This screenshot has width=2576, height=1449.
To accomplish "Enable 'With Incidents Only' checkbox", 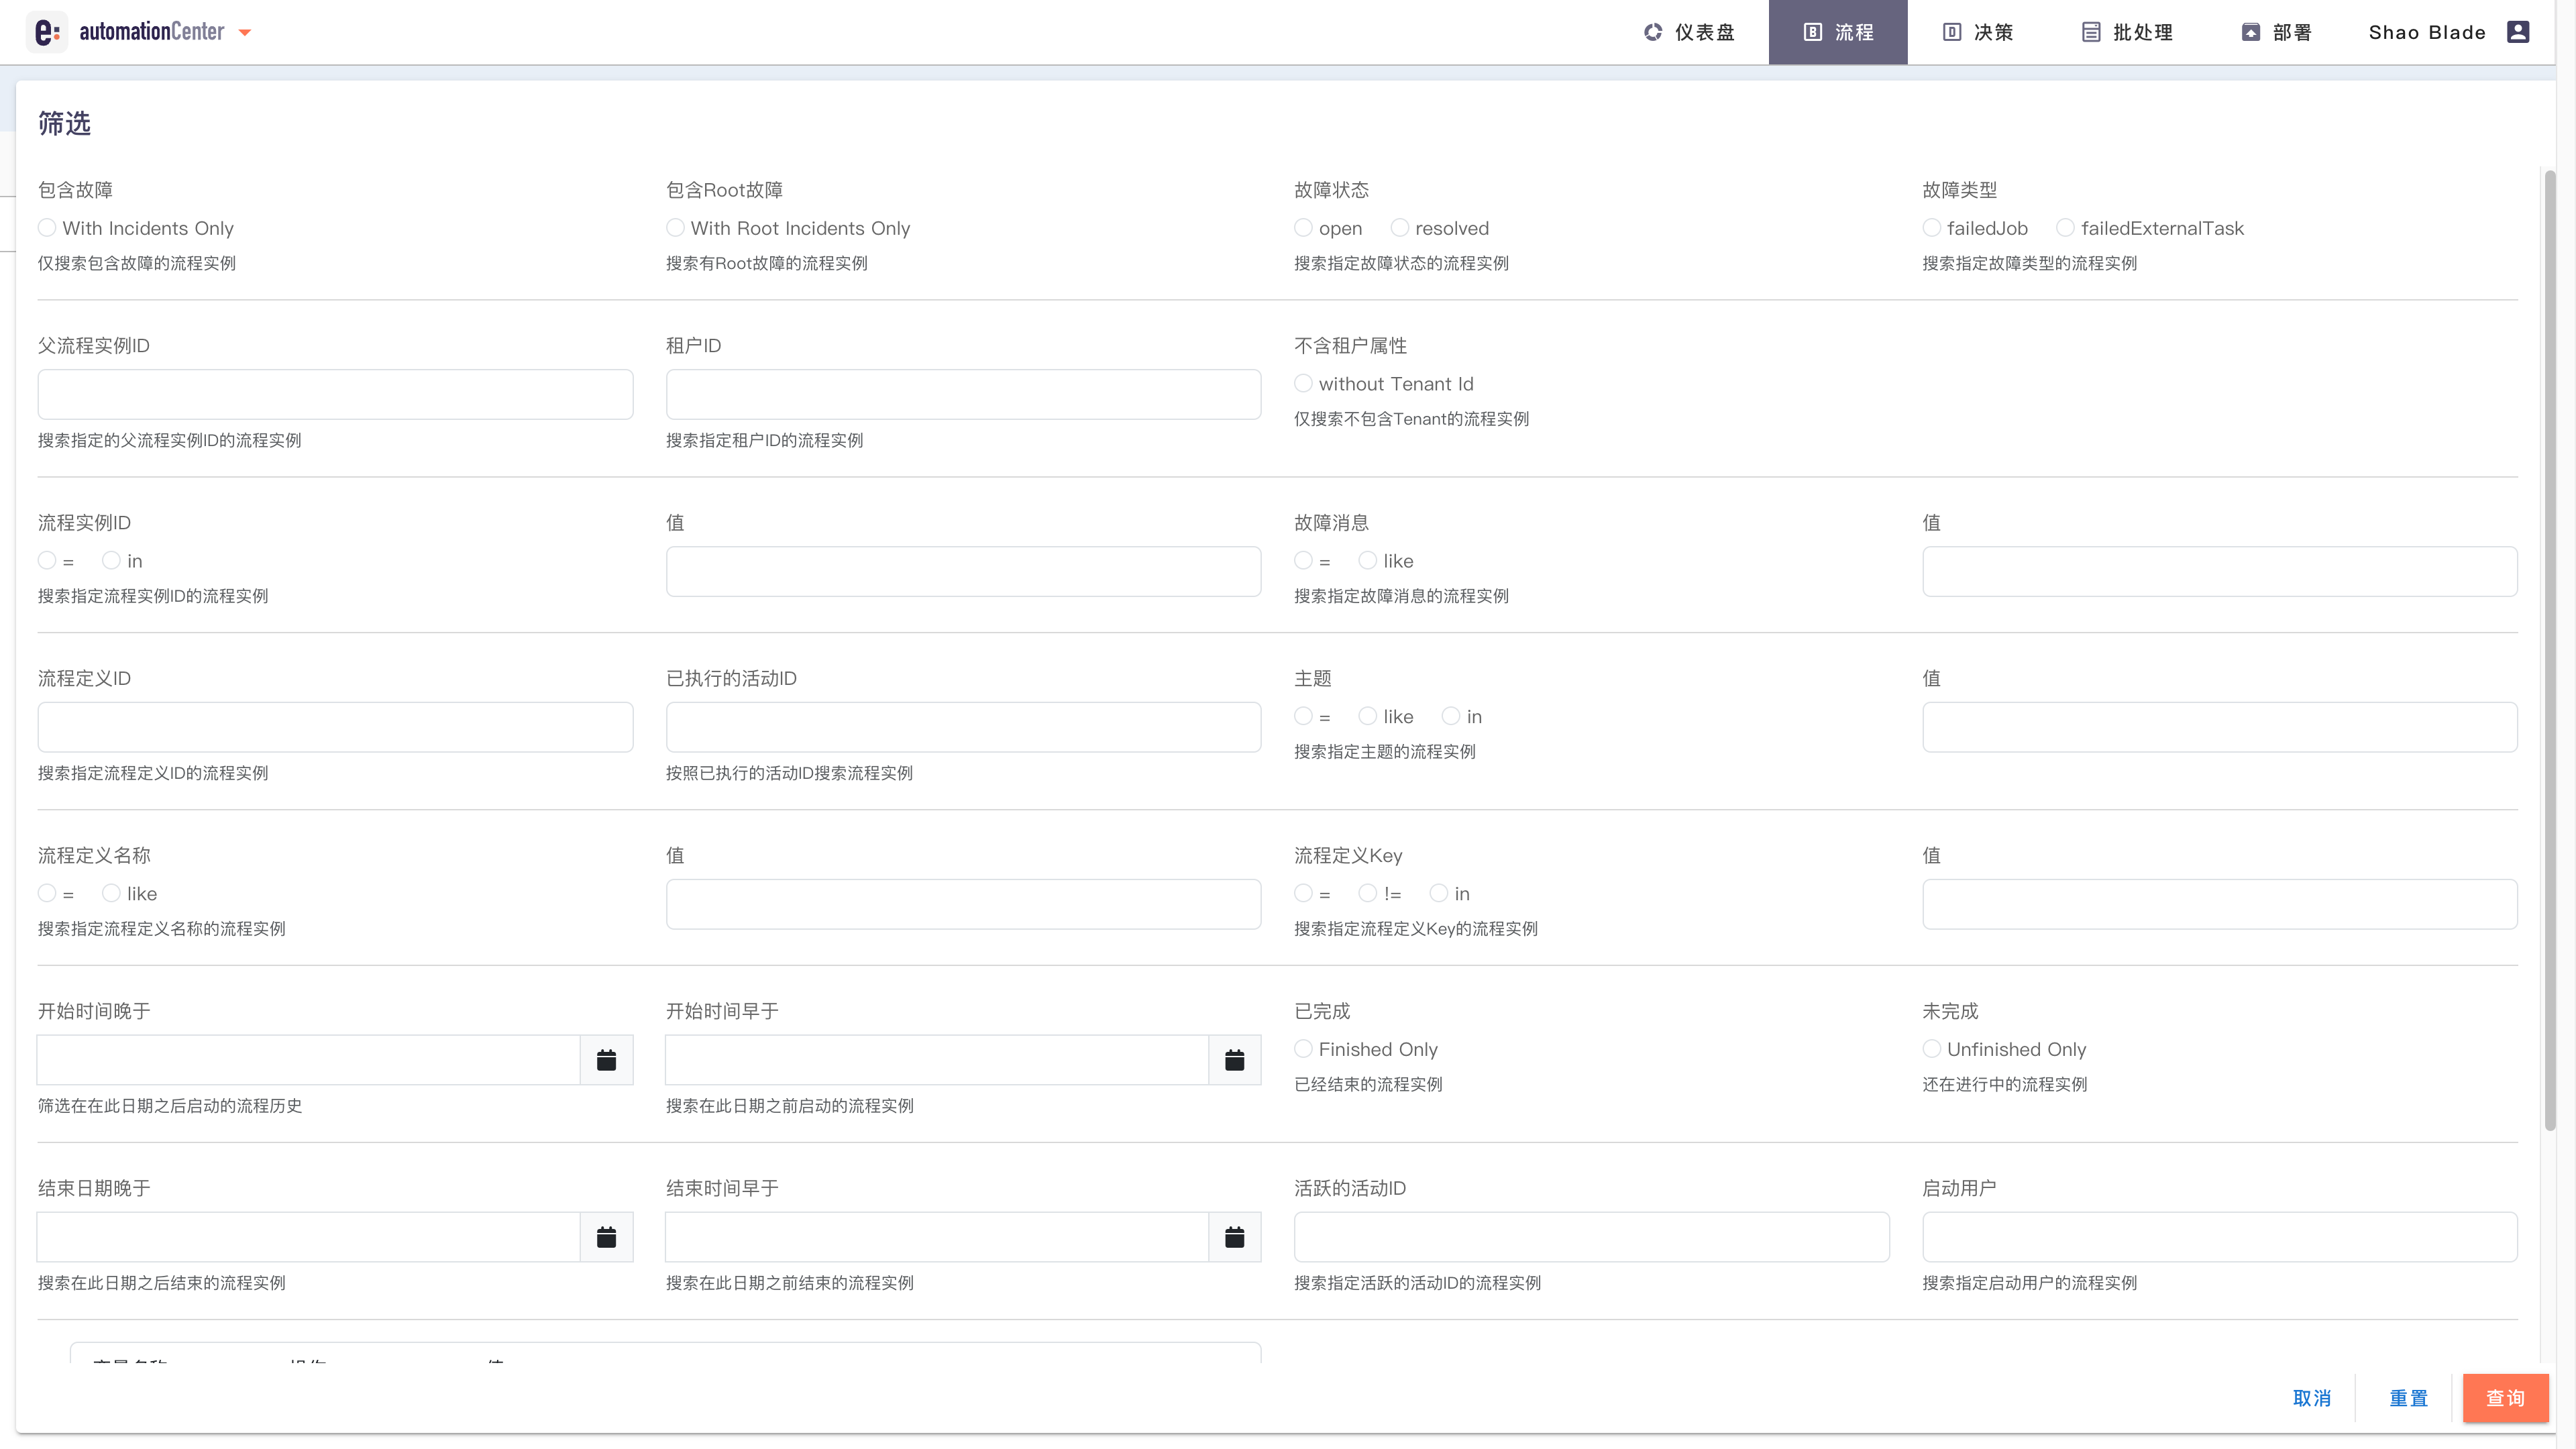I will pos(48,227).
